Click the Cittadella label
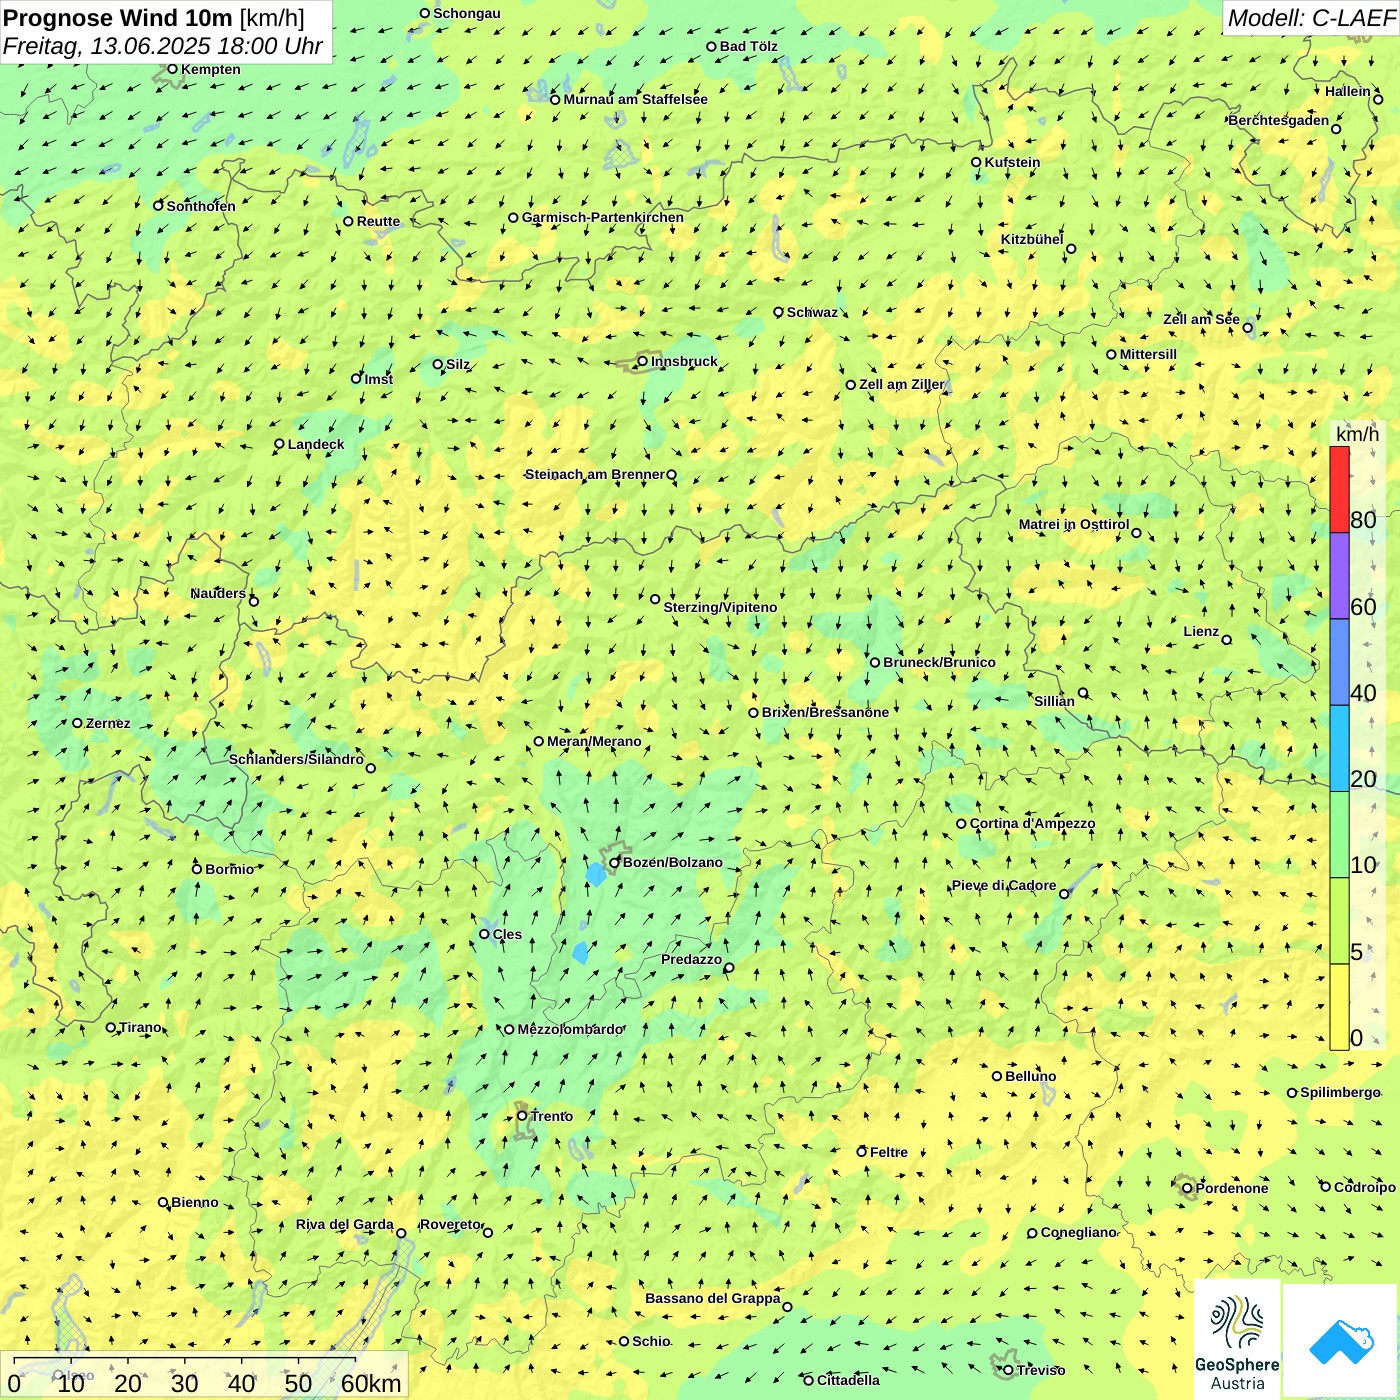Screen dimensions: 1400x1400 click(x=848, y=1380)
